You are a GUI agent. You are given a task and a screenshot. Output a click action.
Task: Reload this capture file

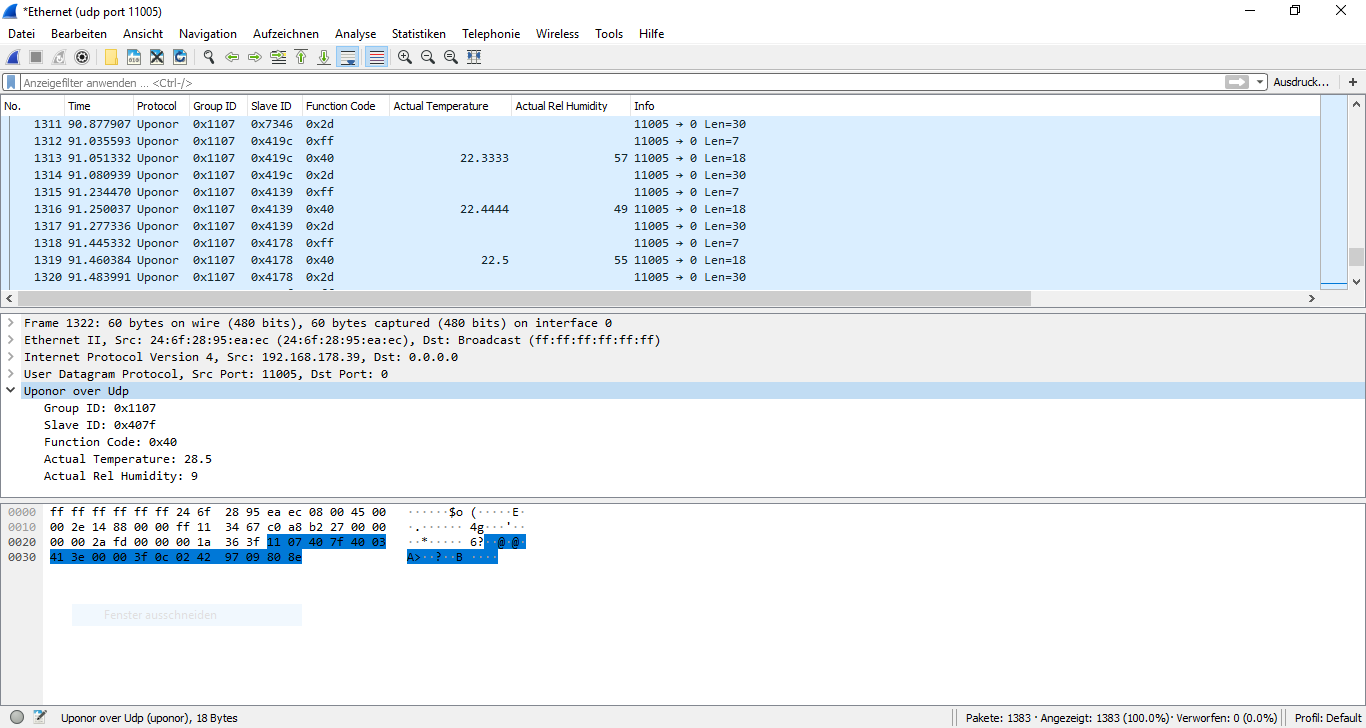pos(180,57)
